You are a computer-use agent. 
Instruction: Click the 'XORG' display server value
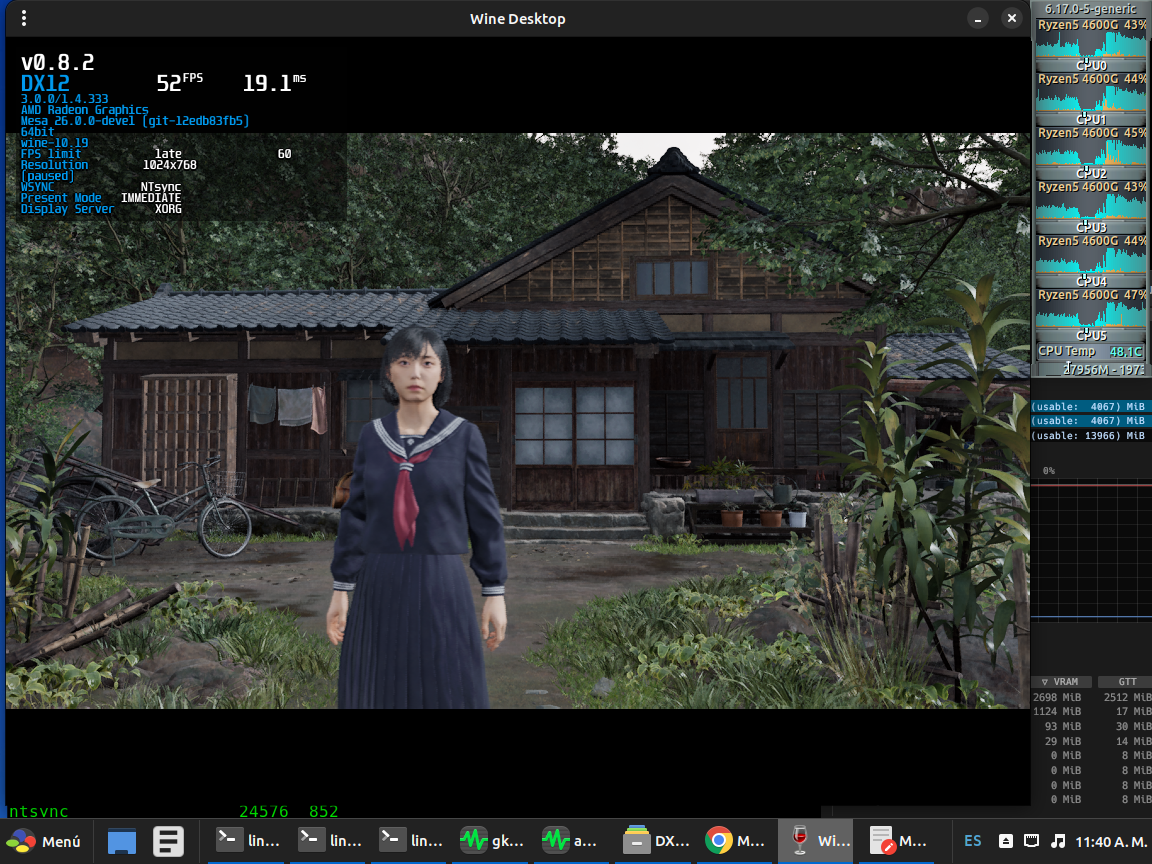pos(168,209)
